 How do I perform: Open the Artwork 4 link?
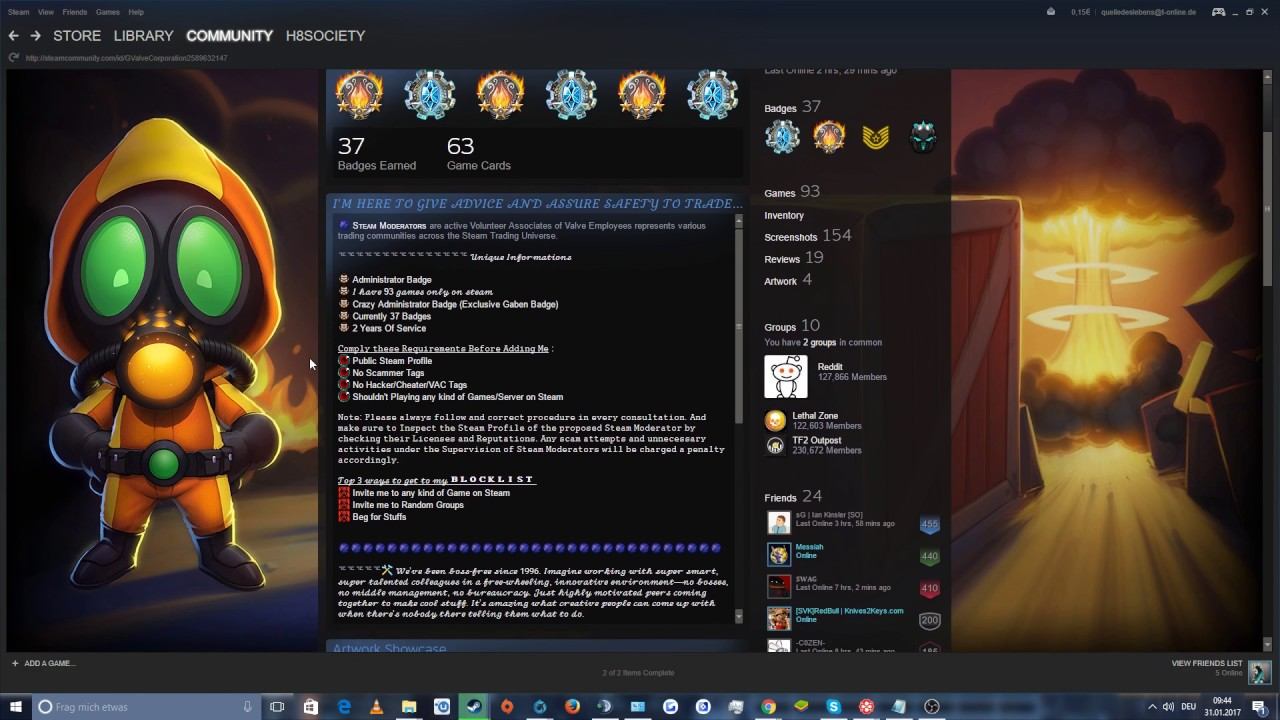[788, 280]
